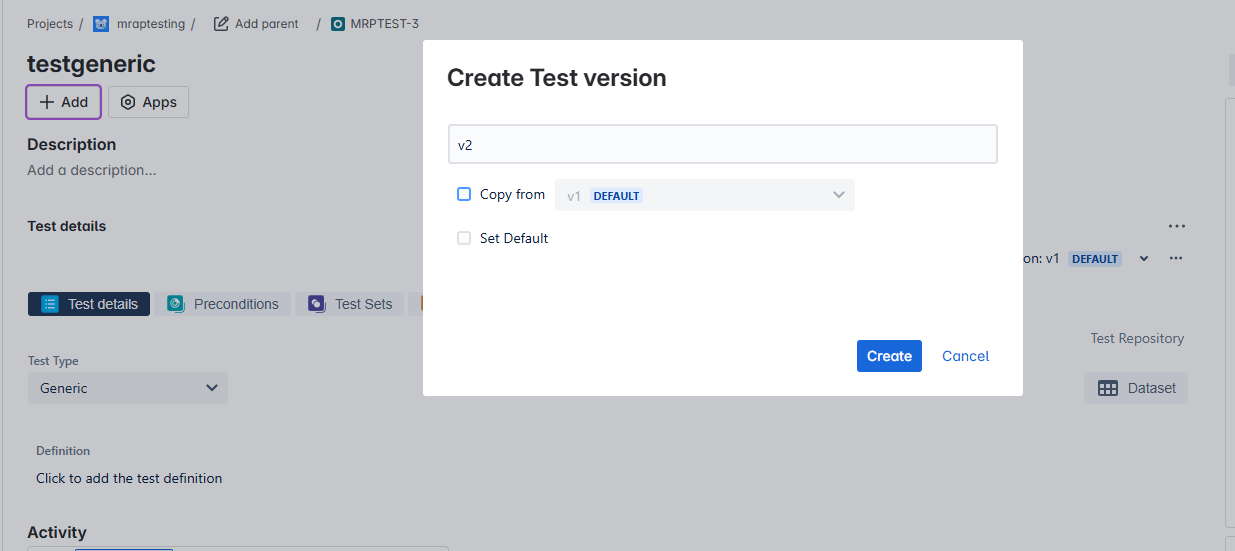Click the Test details tab list icon
Image resolution: width=1235 pixels, height=551 pixels.
coord(50,304)
